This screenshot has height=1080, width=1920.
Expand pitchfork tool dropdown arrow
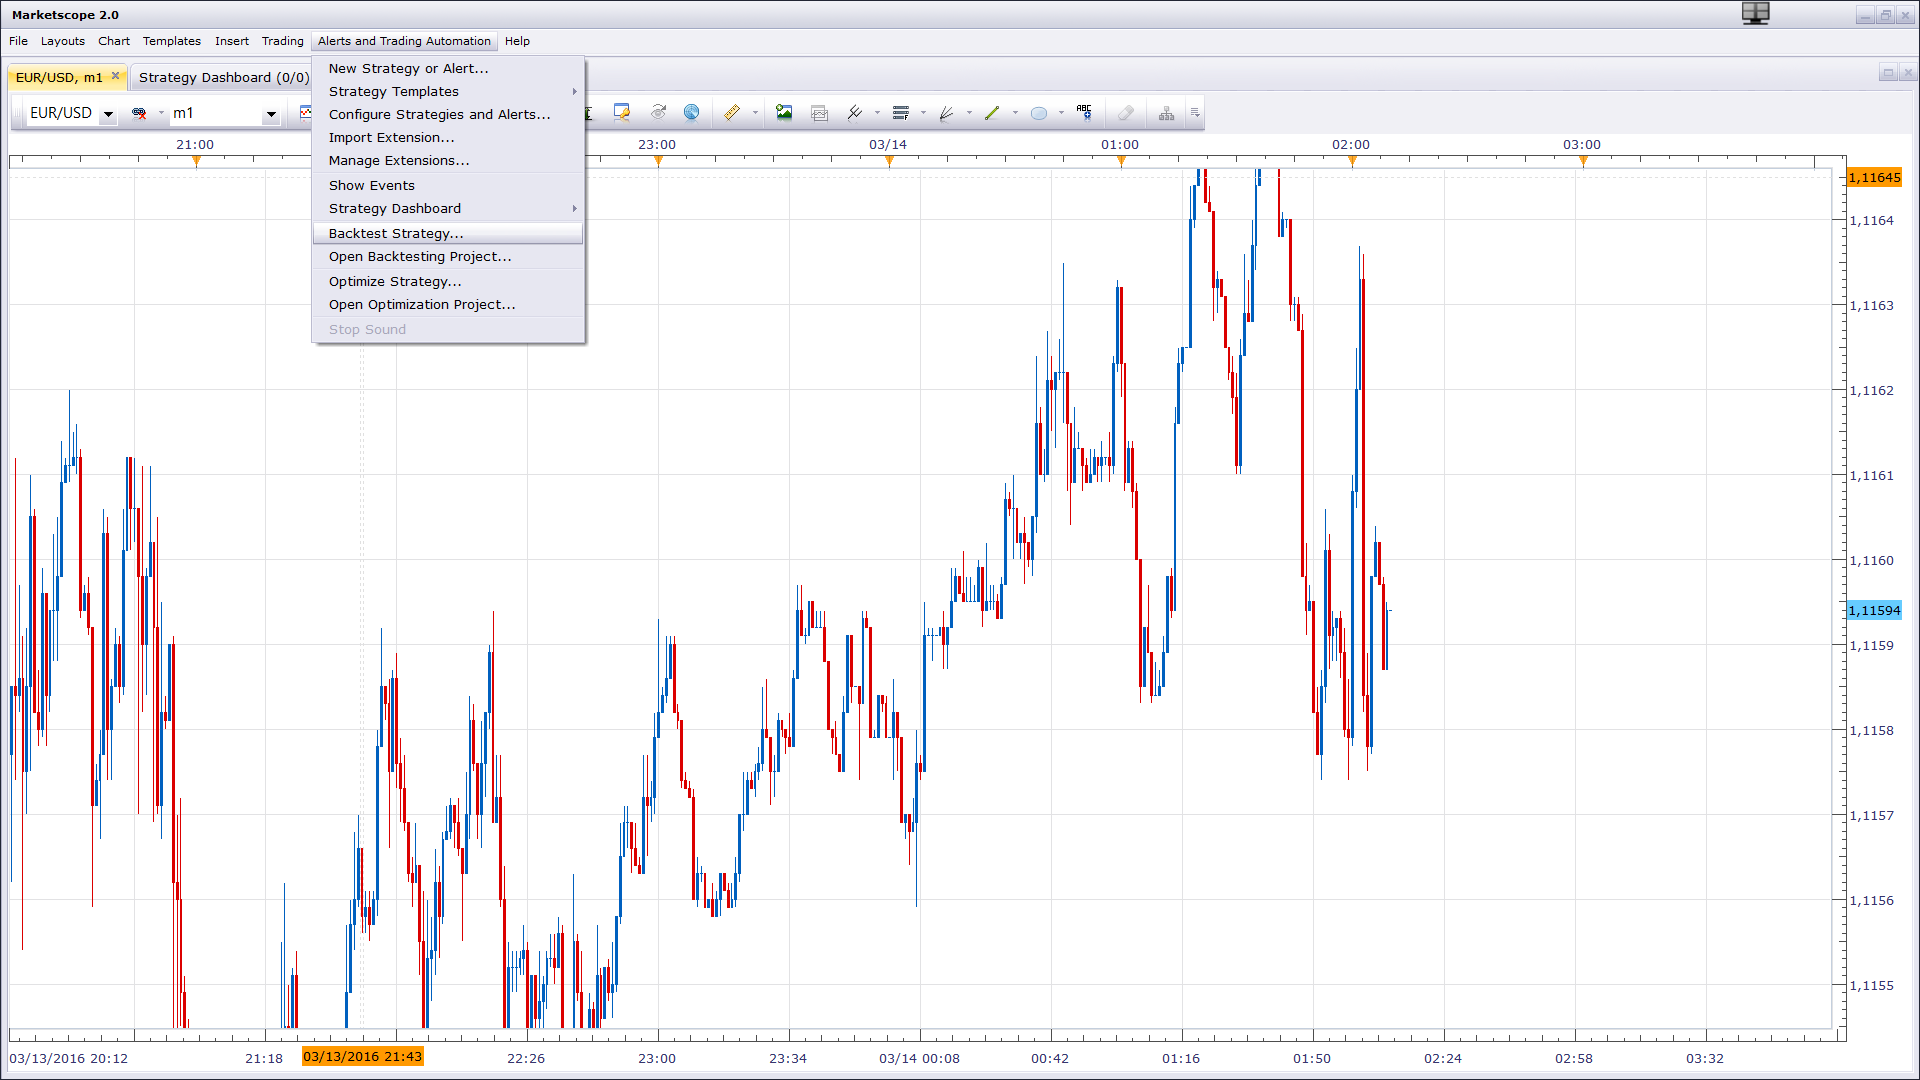969,113
